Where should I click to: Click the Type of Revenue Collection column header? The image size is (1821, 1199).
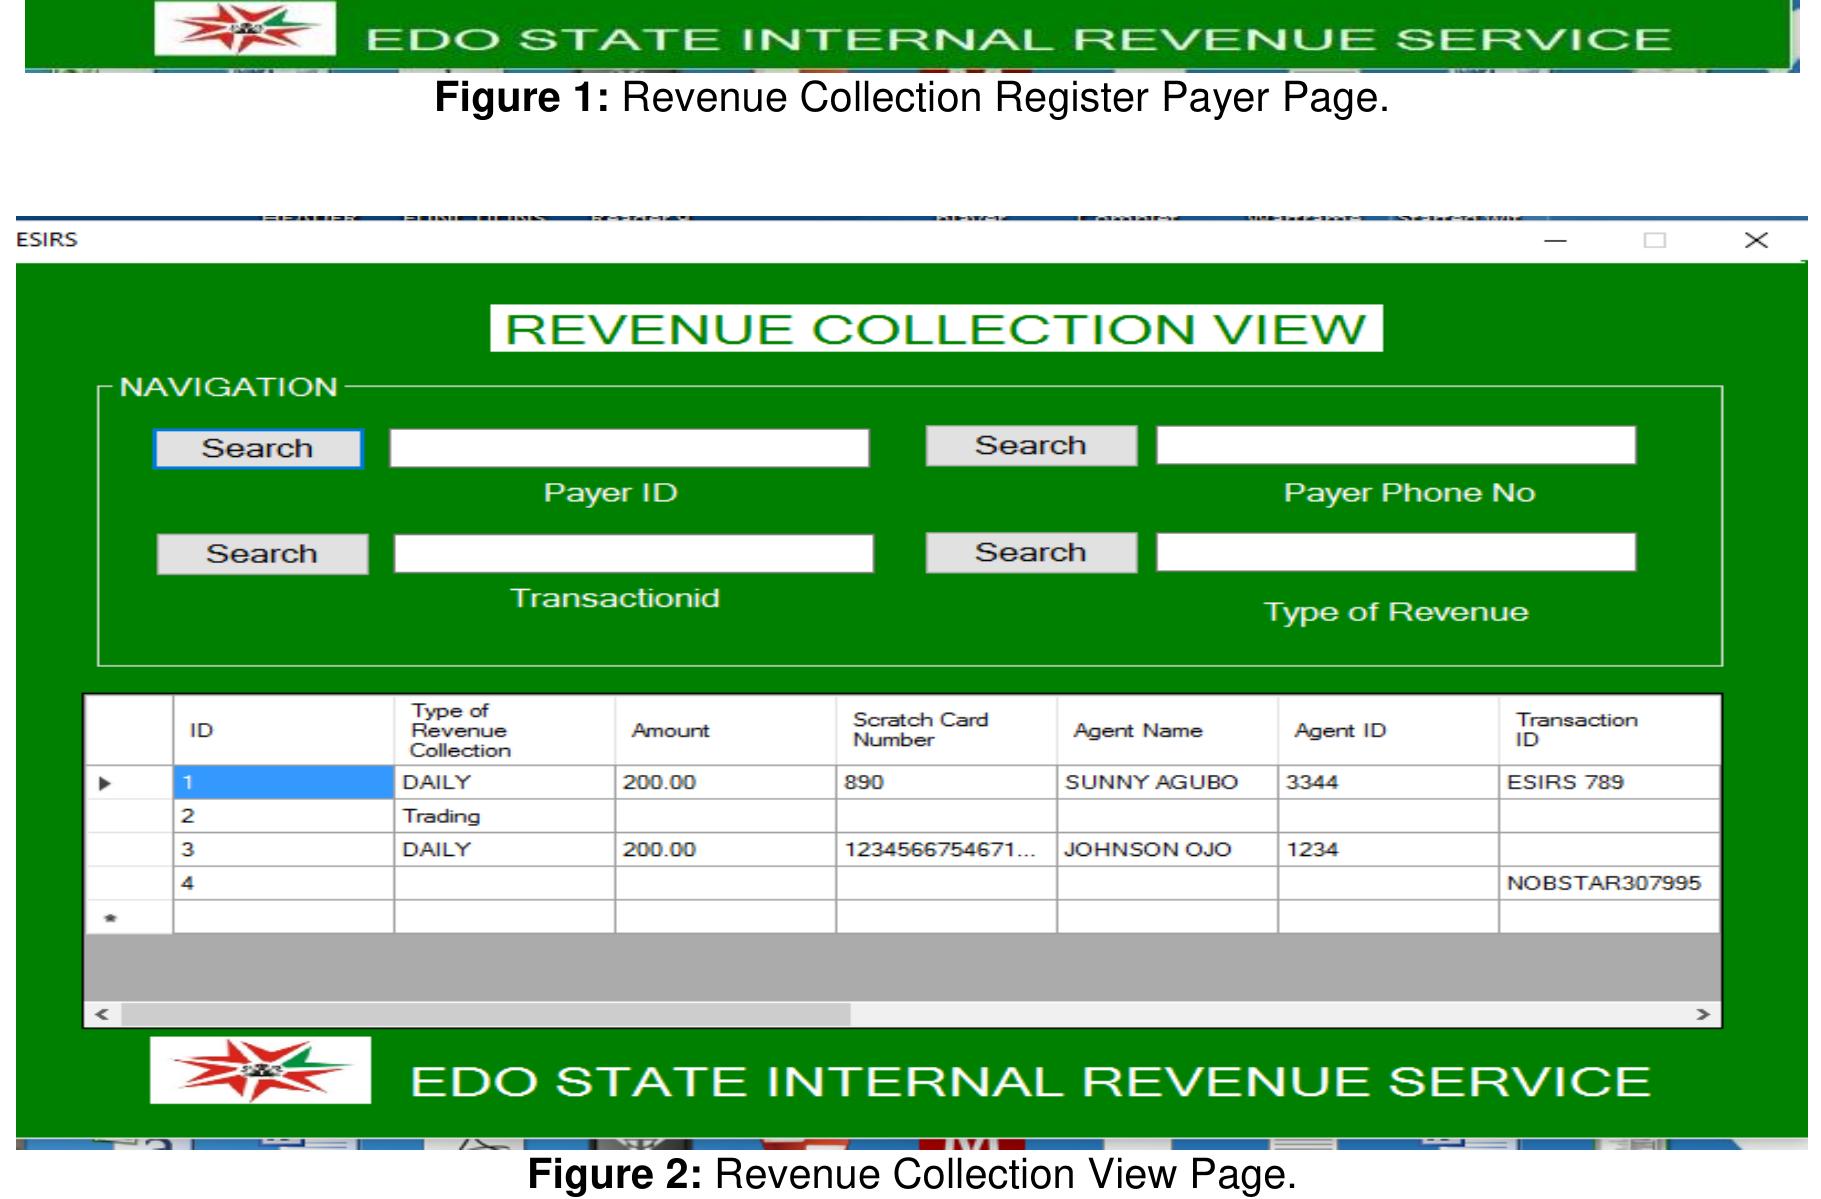505,731
